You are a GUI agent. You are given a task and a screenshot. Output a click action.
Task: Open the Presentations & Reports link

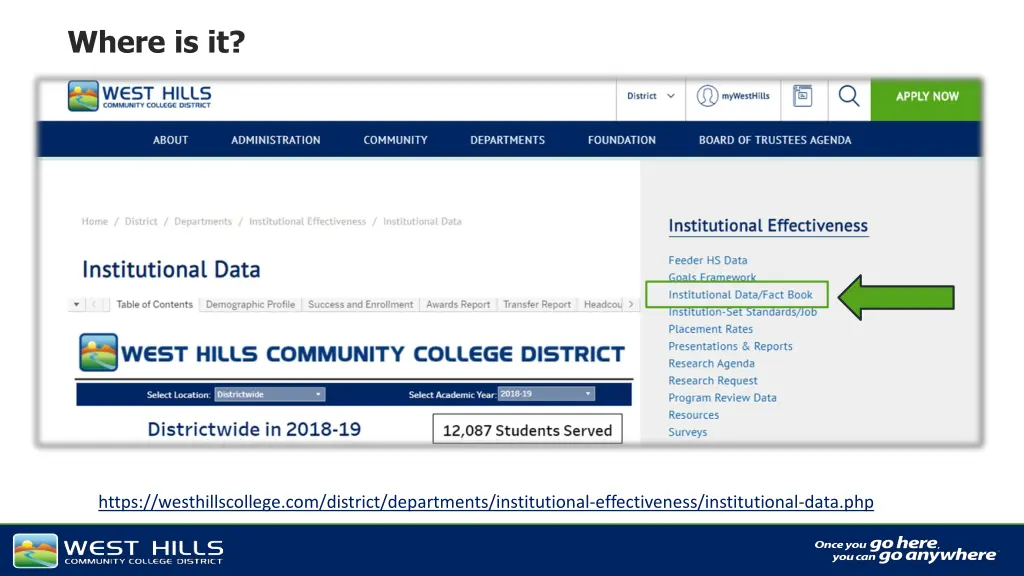(730, 346)
